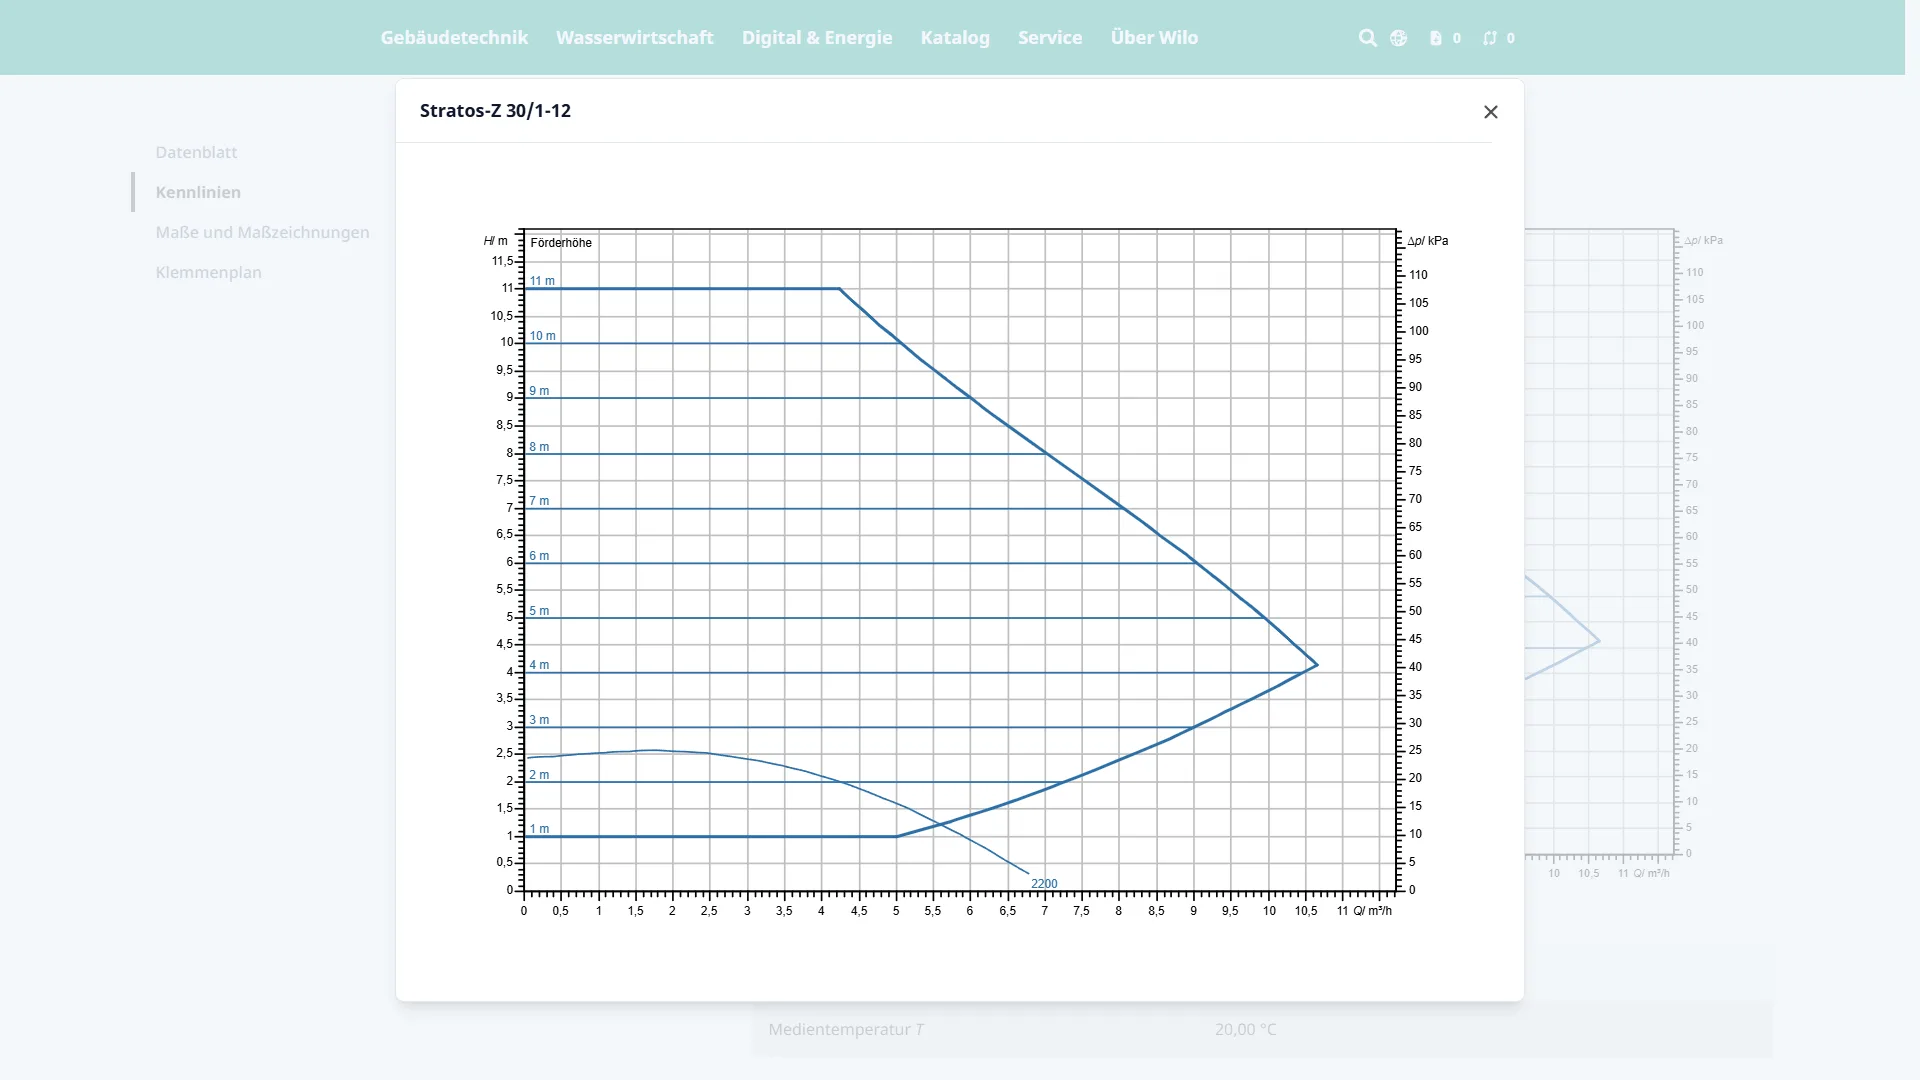Viewport: 1920px width, 1080px height.
Task: Open the search magnifier icon
Action: pos(1367,38)
